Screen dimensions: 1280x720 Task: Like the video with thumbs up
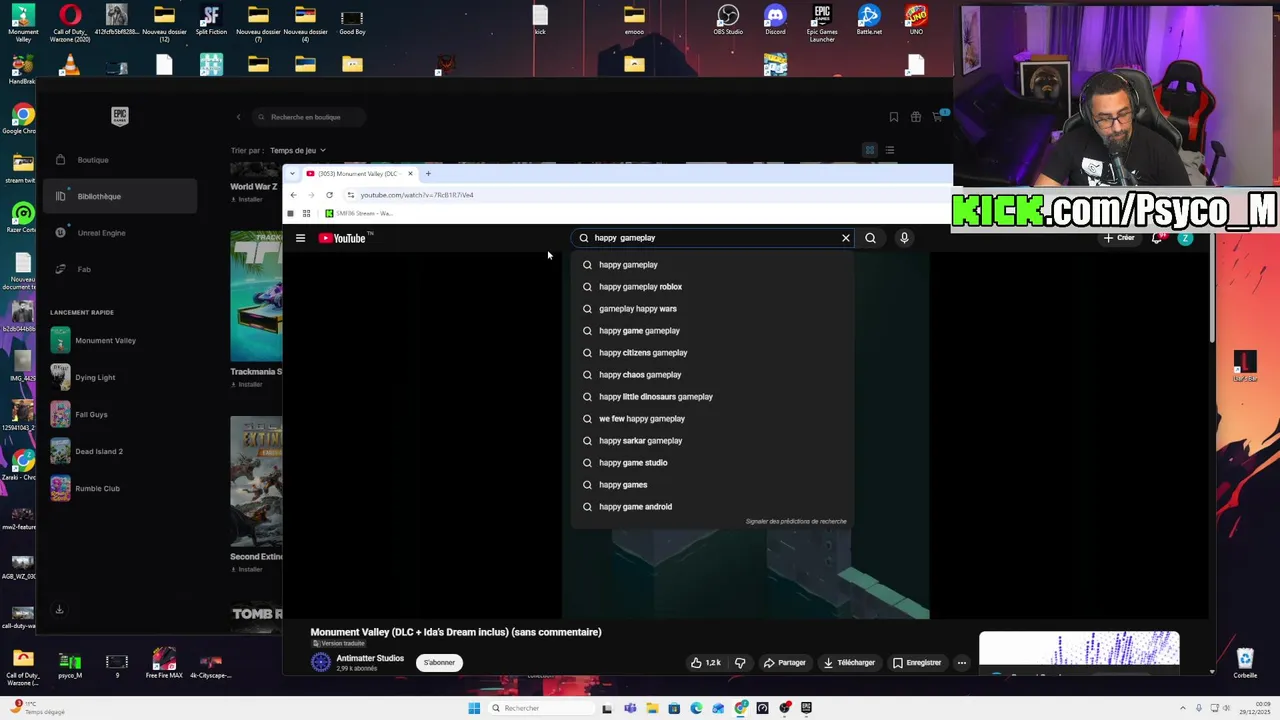click(705, 662)
